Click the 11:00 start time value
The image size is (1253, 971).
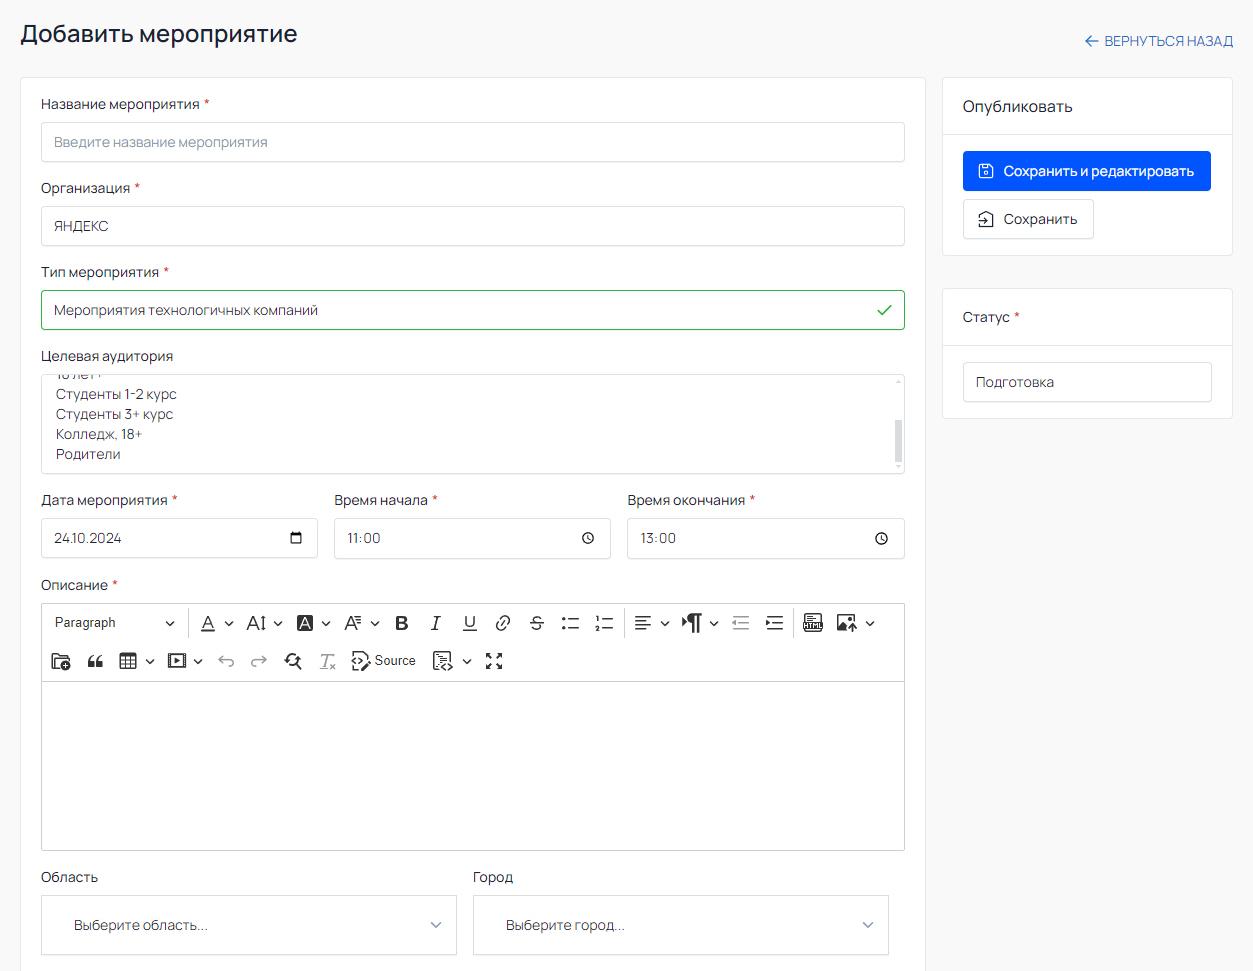click(364, 538)
